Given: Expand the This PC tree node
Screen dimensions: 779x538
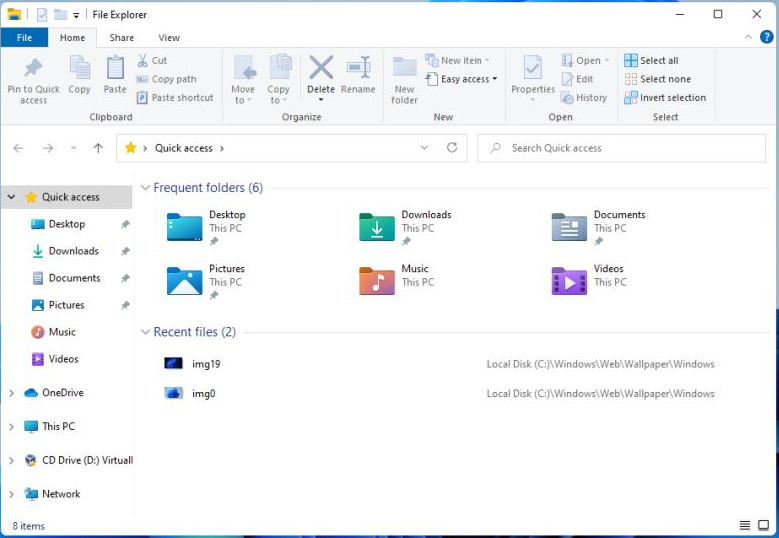Looking at the screenshot, I should pos(11,427).
